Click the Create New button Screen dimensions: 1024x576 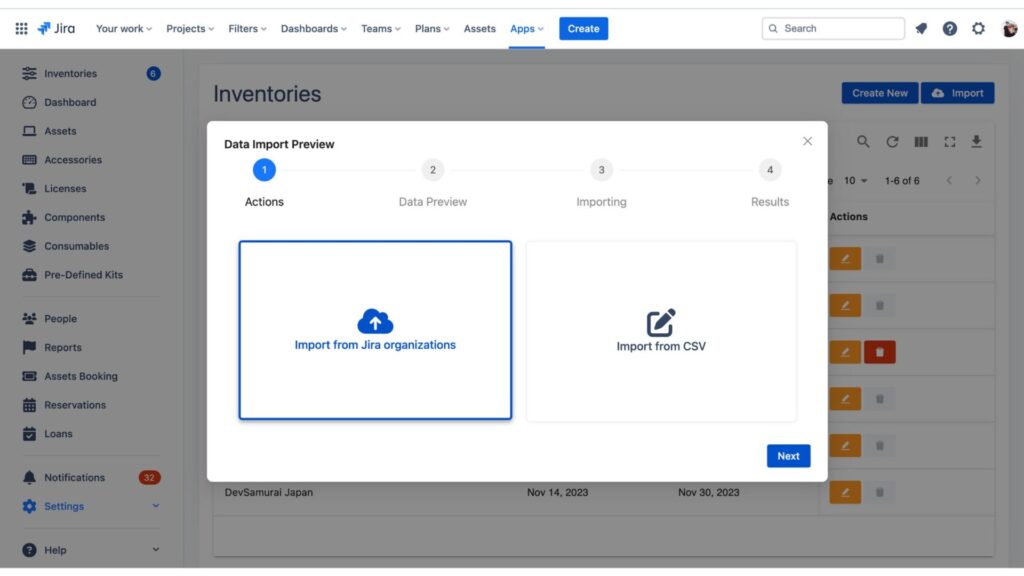tap(879, 92)
